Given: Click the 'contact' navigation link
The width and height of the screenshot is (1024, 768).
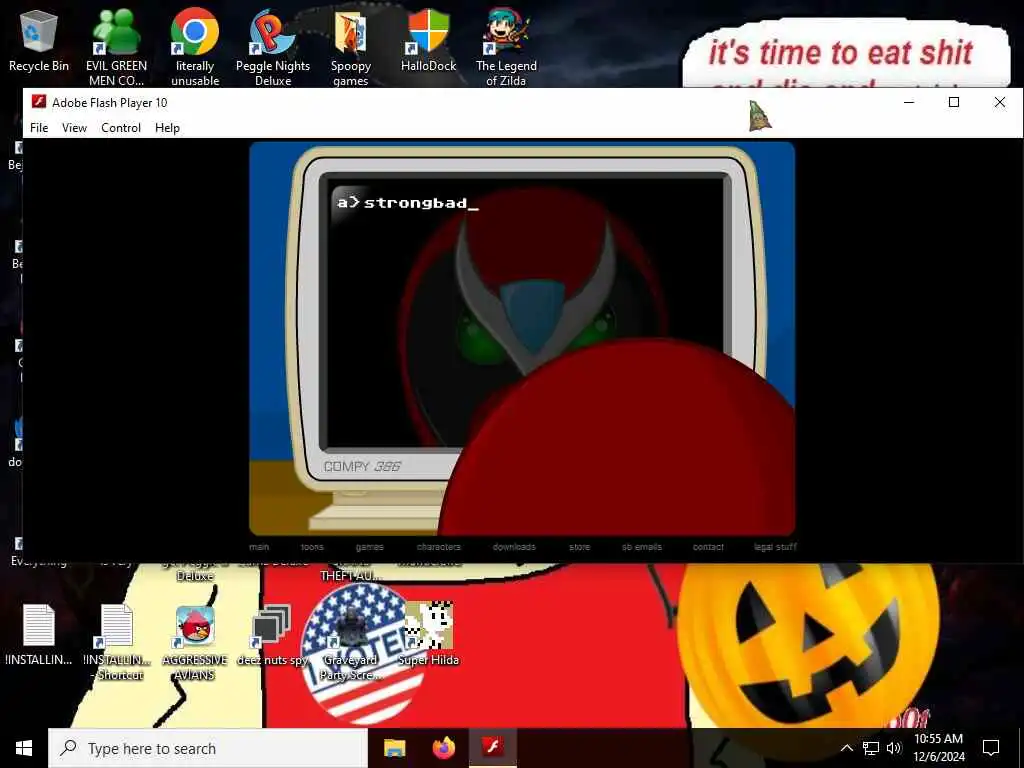Looking at the screenshot, I should pos(708,547).
